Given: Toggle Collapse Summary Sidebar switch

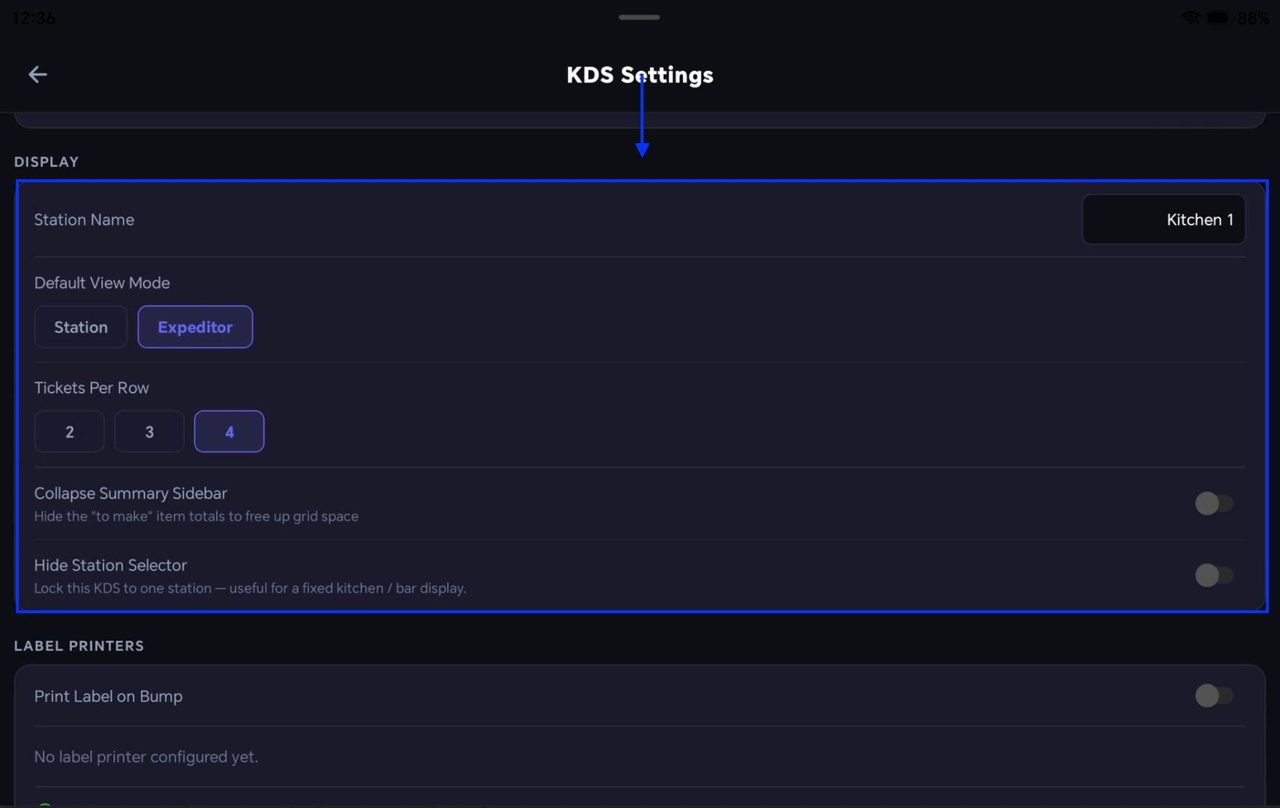Looking at the screenshot, I should pyautogui.click(x=1214, y=503).
